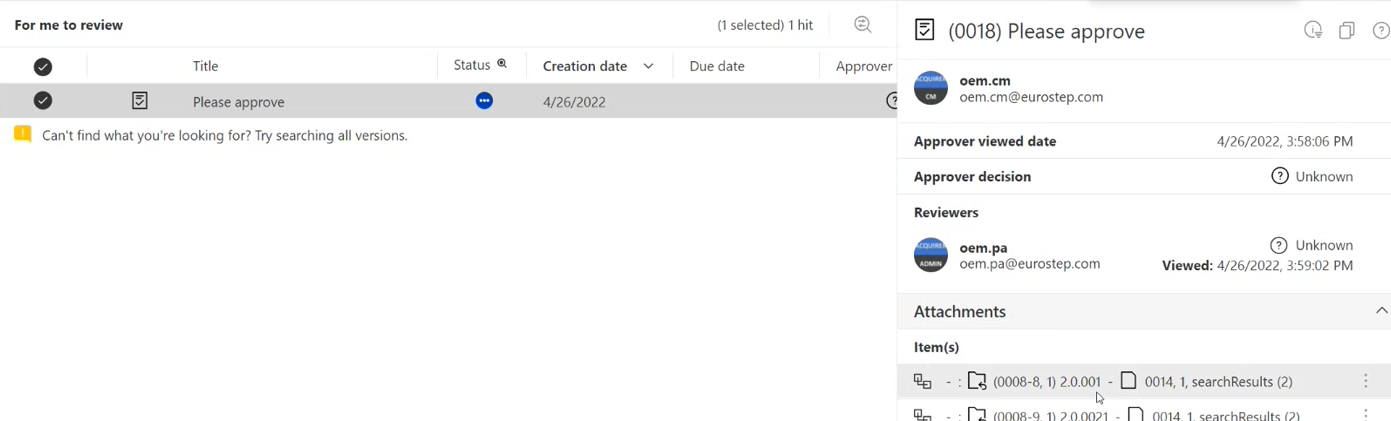Click the oem.cm approver avatar
Image resolution: width=1391 pixels, height=421 pixels.
tap(930, 88)
